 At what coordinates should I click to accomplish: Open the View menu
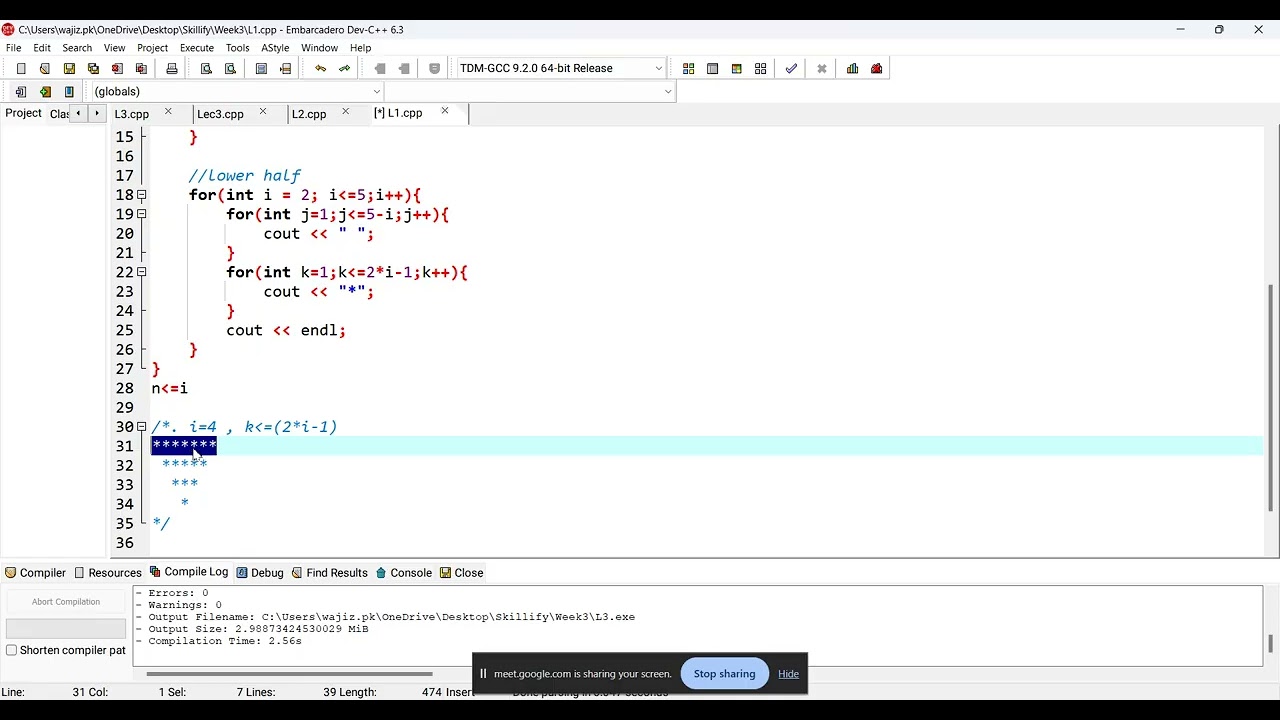tap(115, 48)
